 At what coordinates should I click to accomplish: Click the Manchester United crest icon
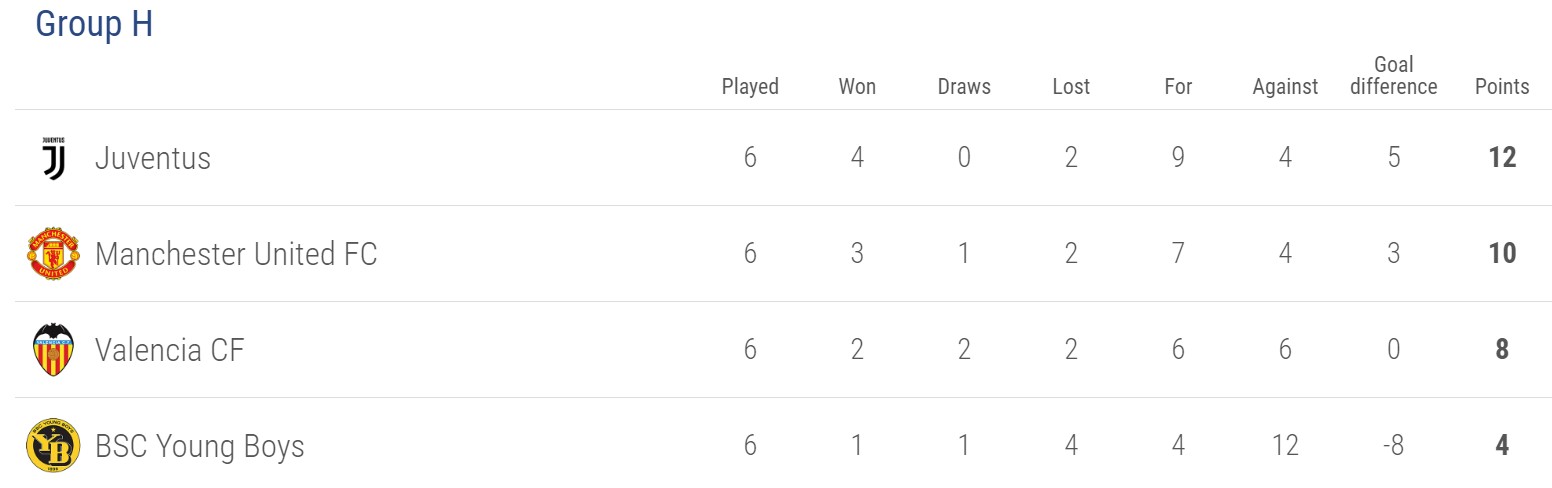pos(52,254)
